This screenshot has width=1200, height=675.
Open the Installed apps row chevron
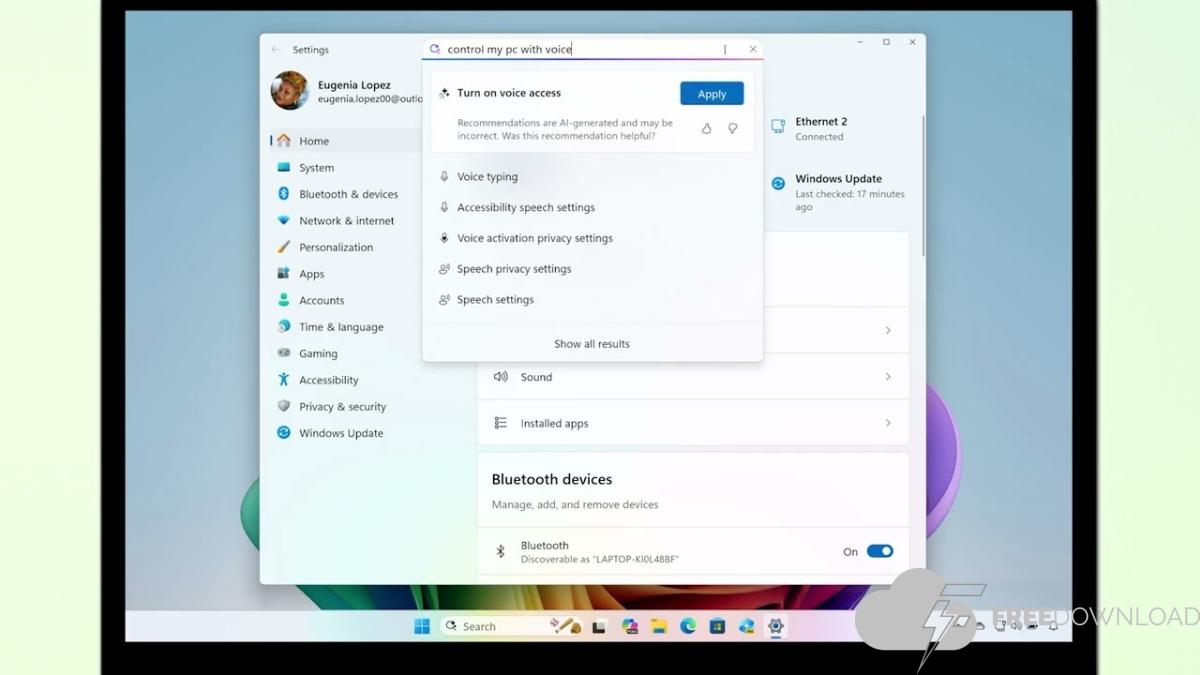click(x=887, y=423)
